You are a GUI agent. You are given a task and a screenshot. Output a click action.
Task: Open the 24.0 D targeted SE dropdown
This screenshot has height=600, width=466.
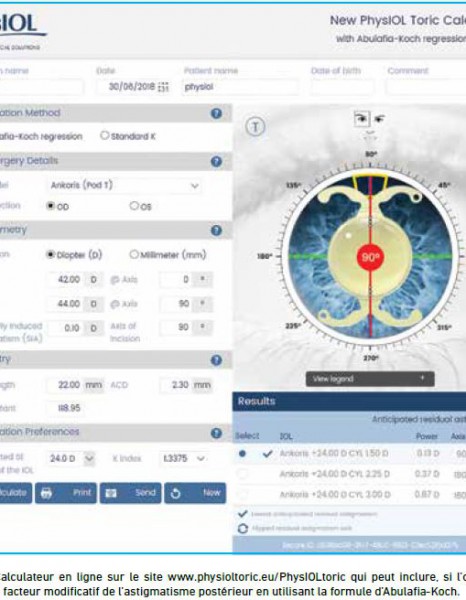pyautogui.click(x=71, y=458)
